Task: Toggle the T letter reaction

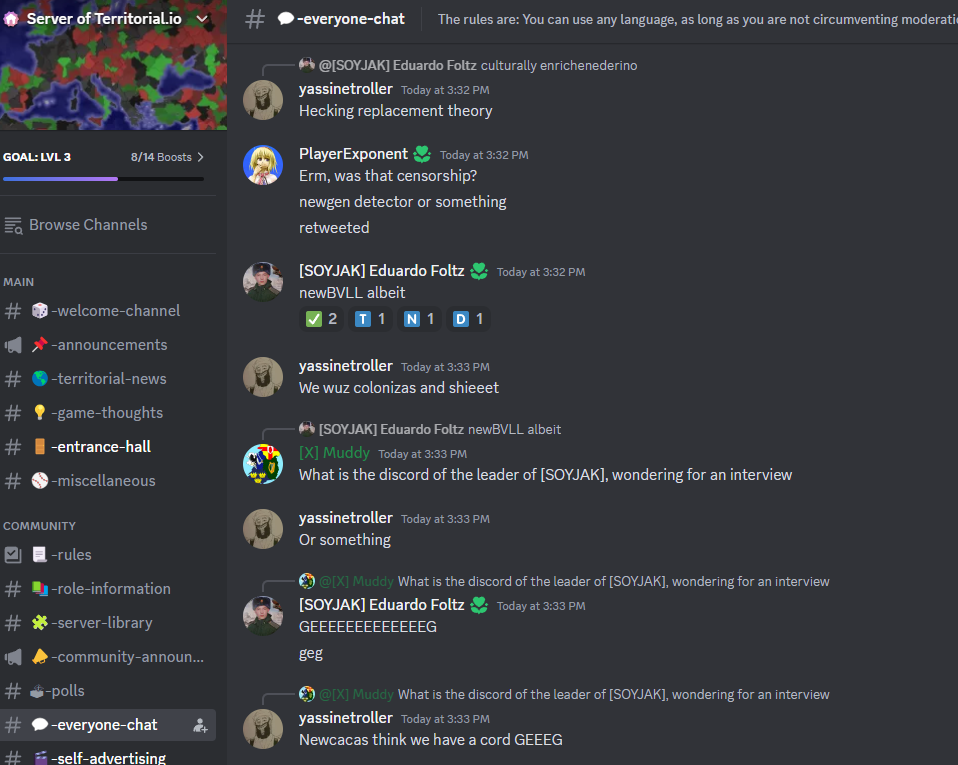Action: 370,319
